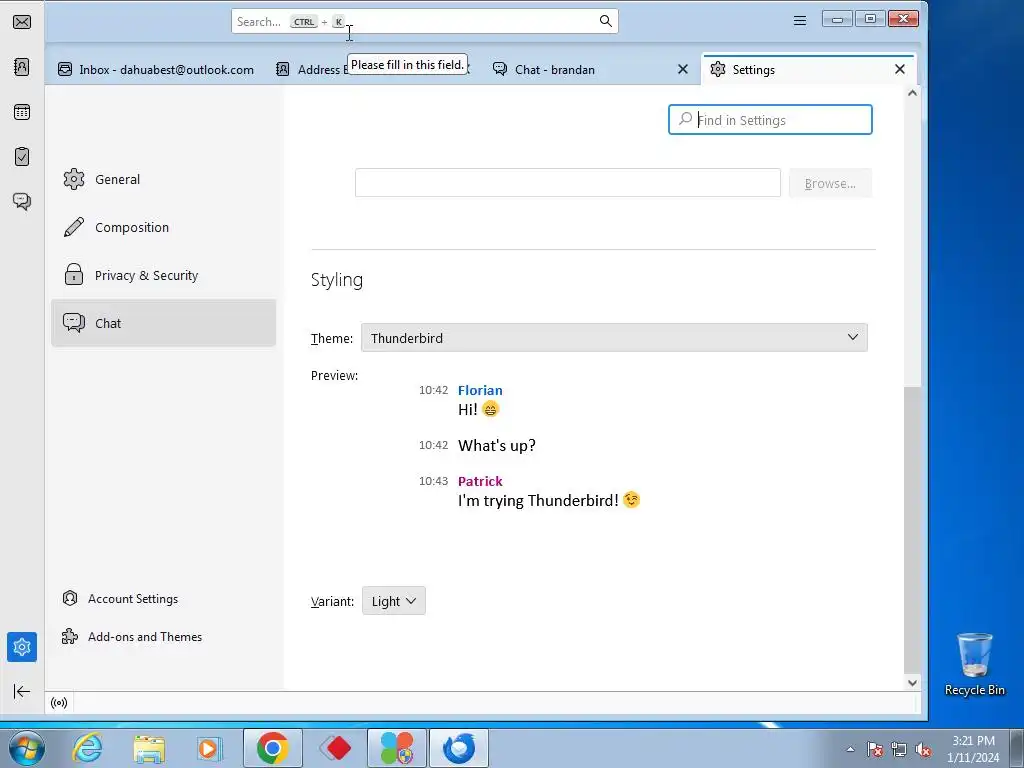
Task: Open Composition settings category
Action: click(x=163, y=227)
